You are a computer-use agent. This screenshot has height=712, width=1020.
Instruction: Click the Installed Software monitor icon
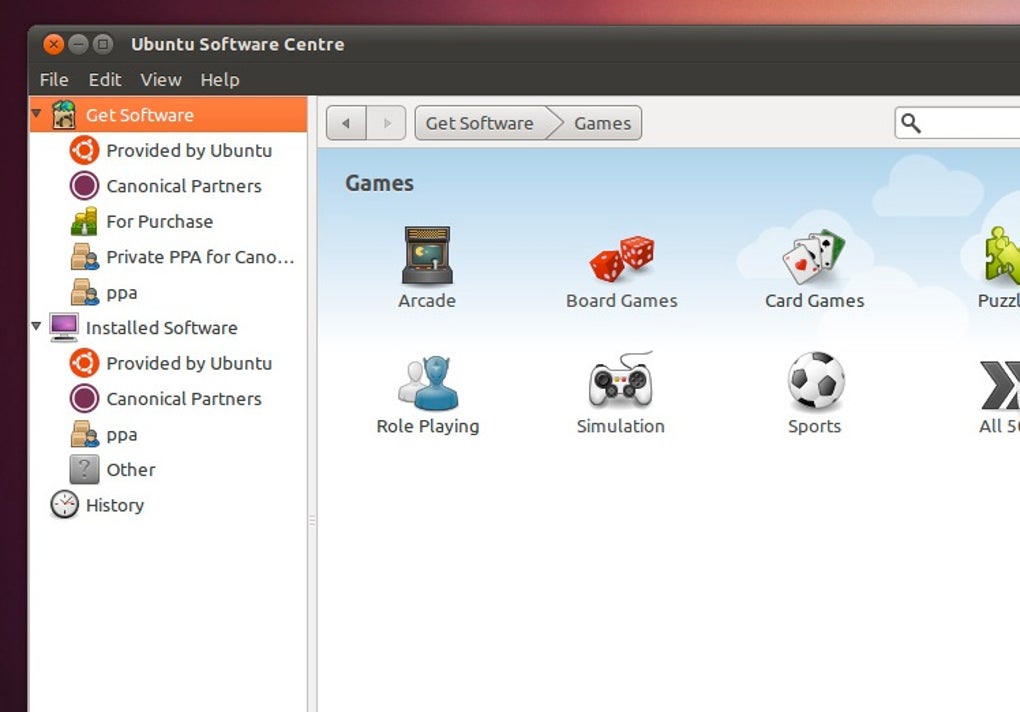tap(64, 328)
